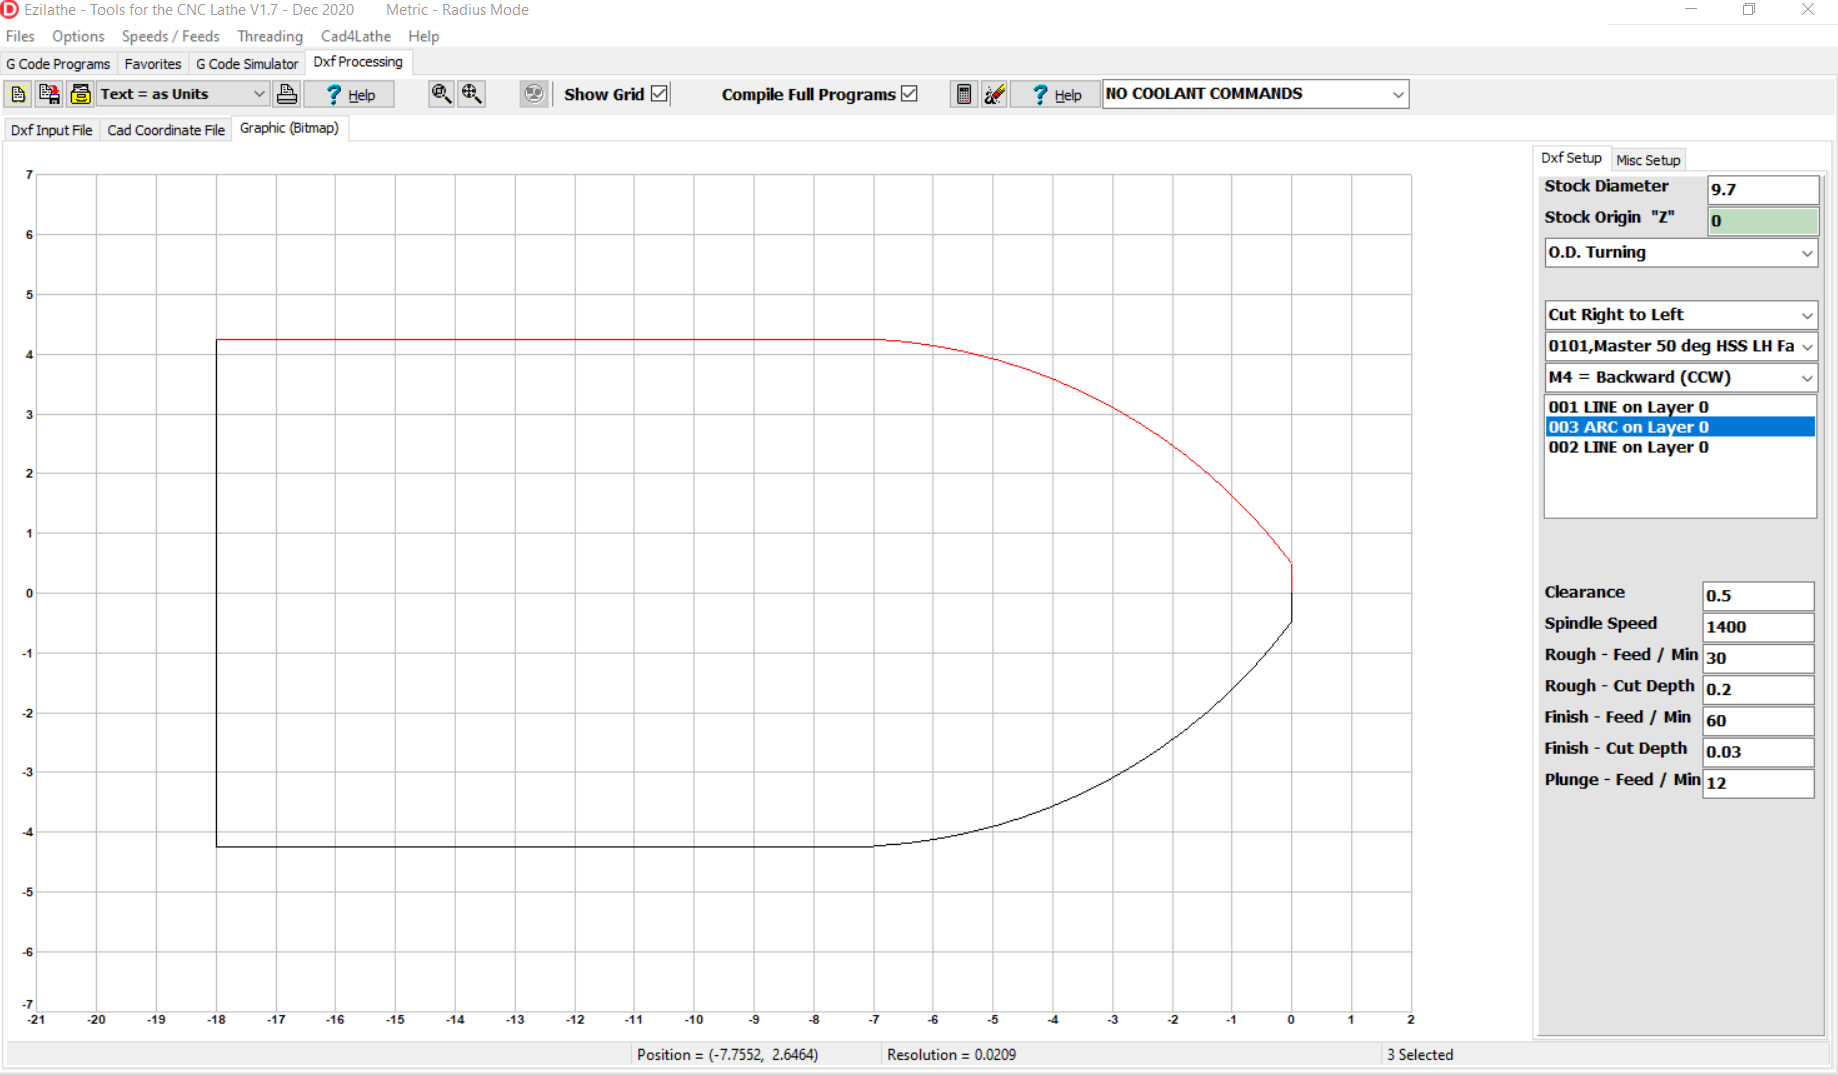Select 002 LINE on Layer 0

tap(1680, 447)
